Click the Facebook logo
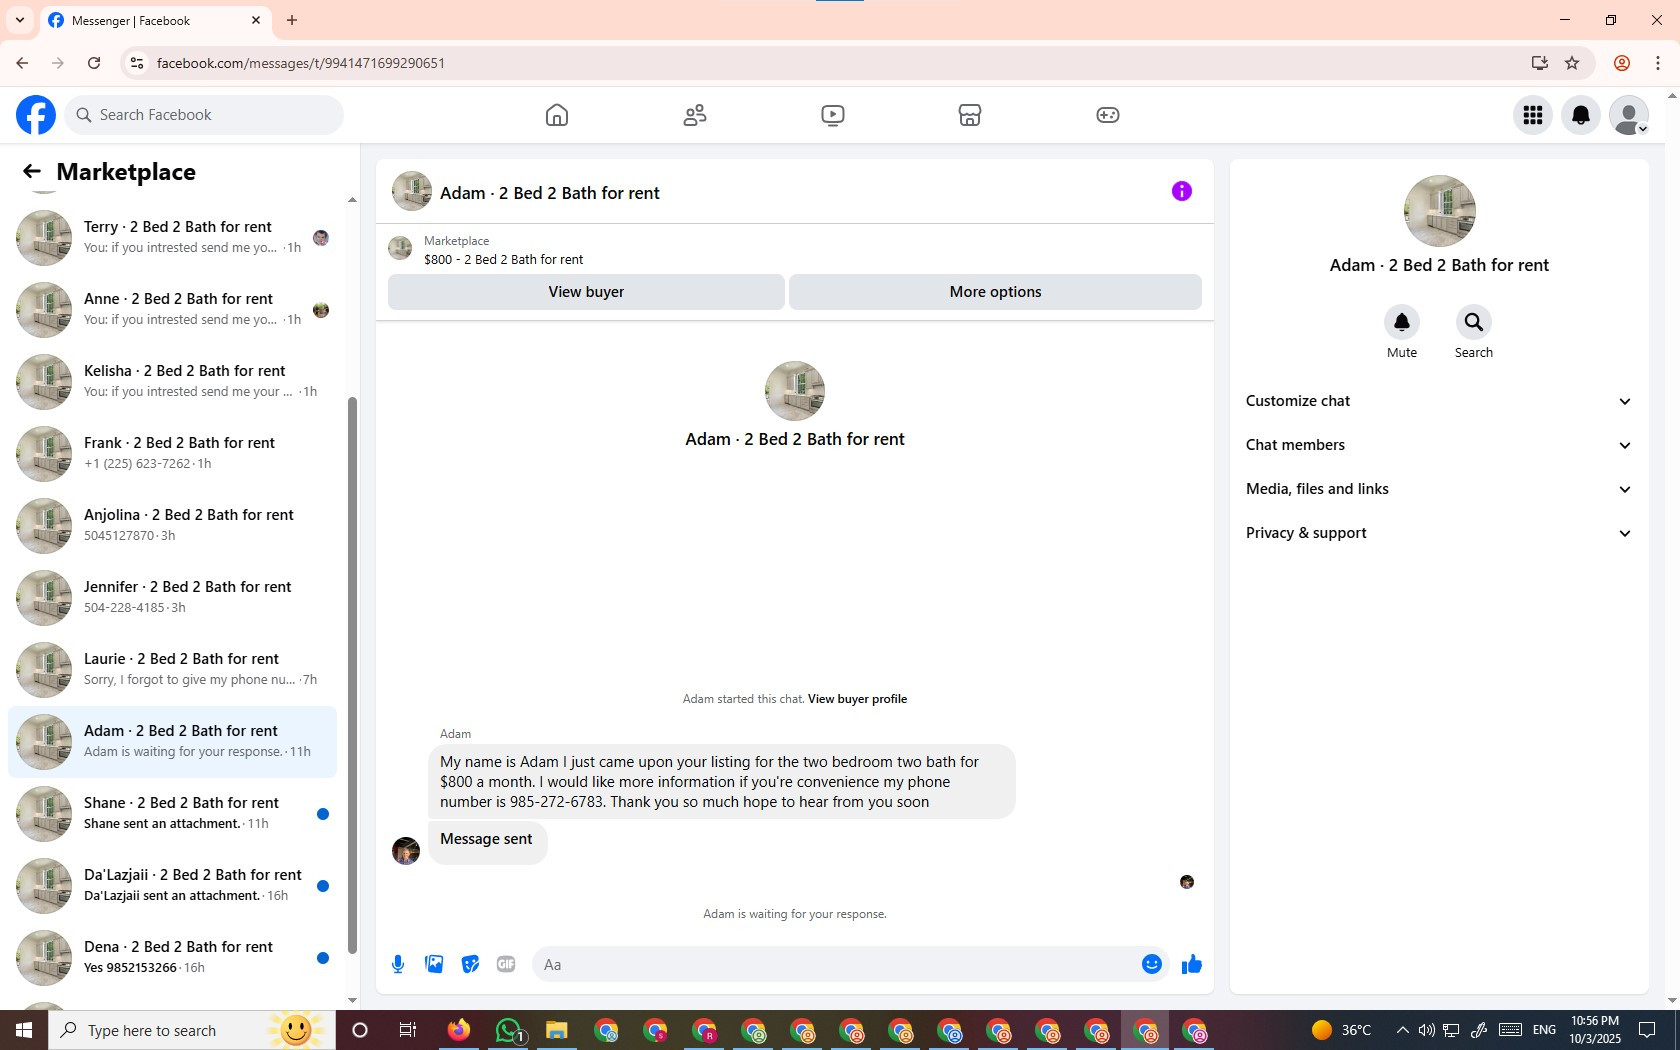Screen dimensions: 1680x1050 click(36, 115)
